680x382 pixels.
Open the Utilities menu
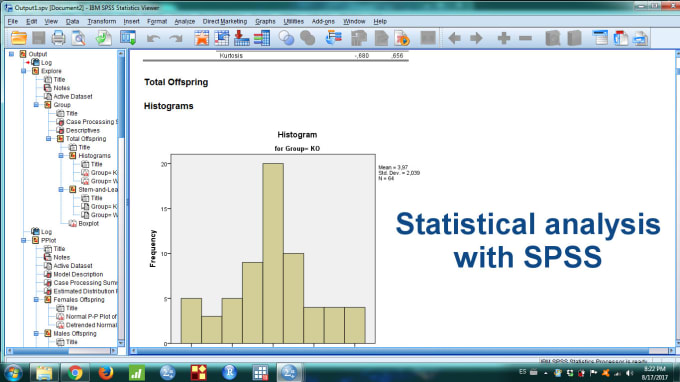[293, 21]
